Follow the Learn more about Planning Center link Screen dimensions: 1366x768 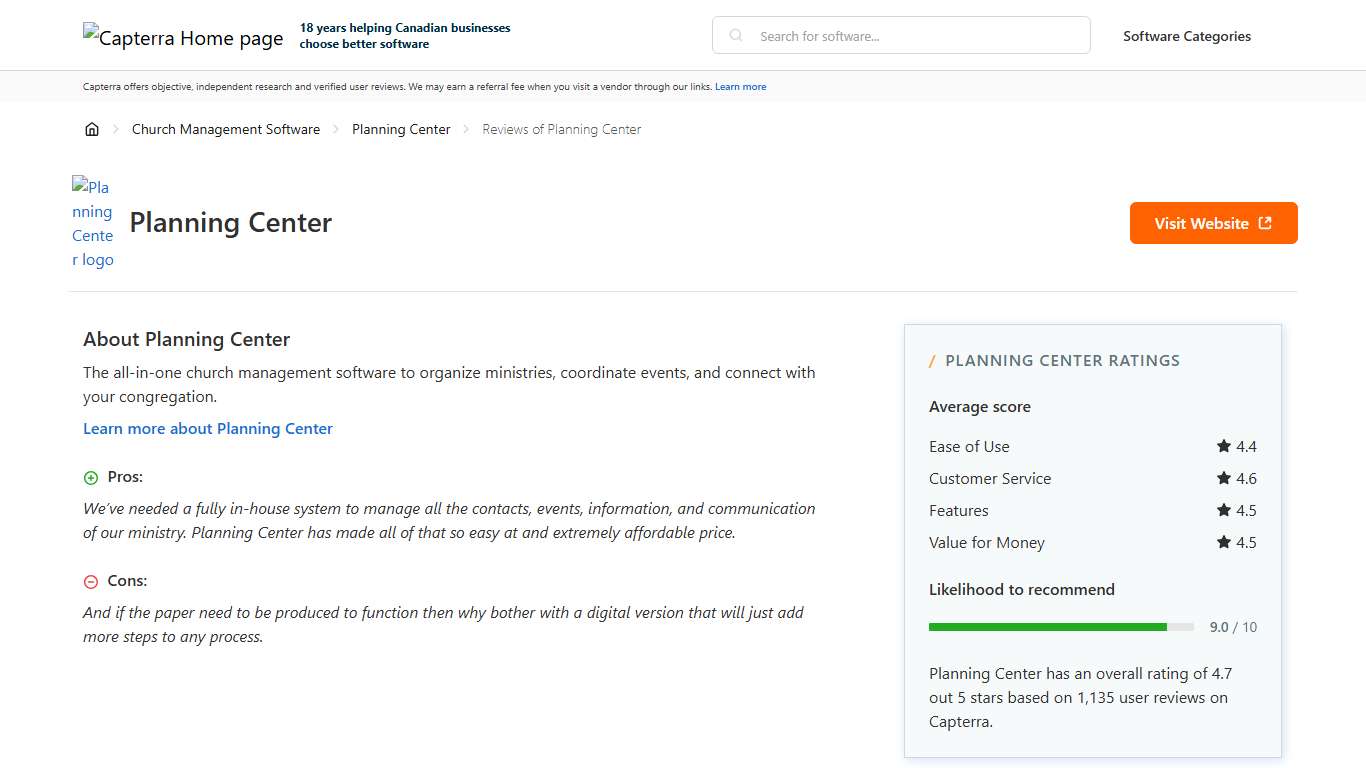tap(207, 428)
